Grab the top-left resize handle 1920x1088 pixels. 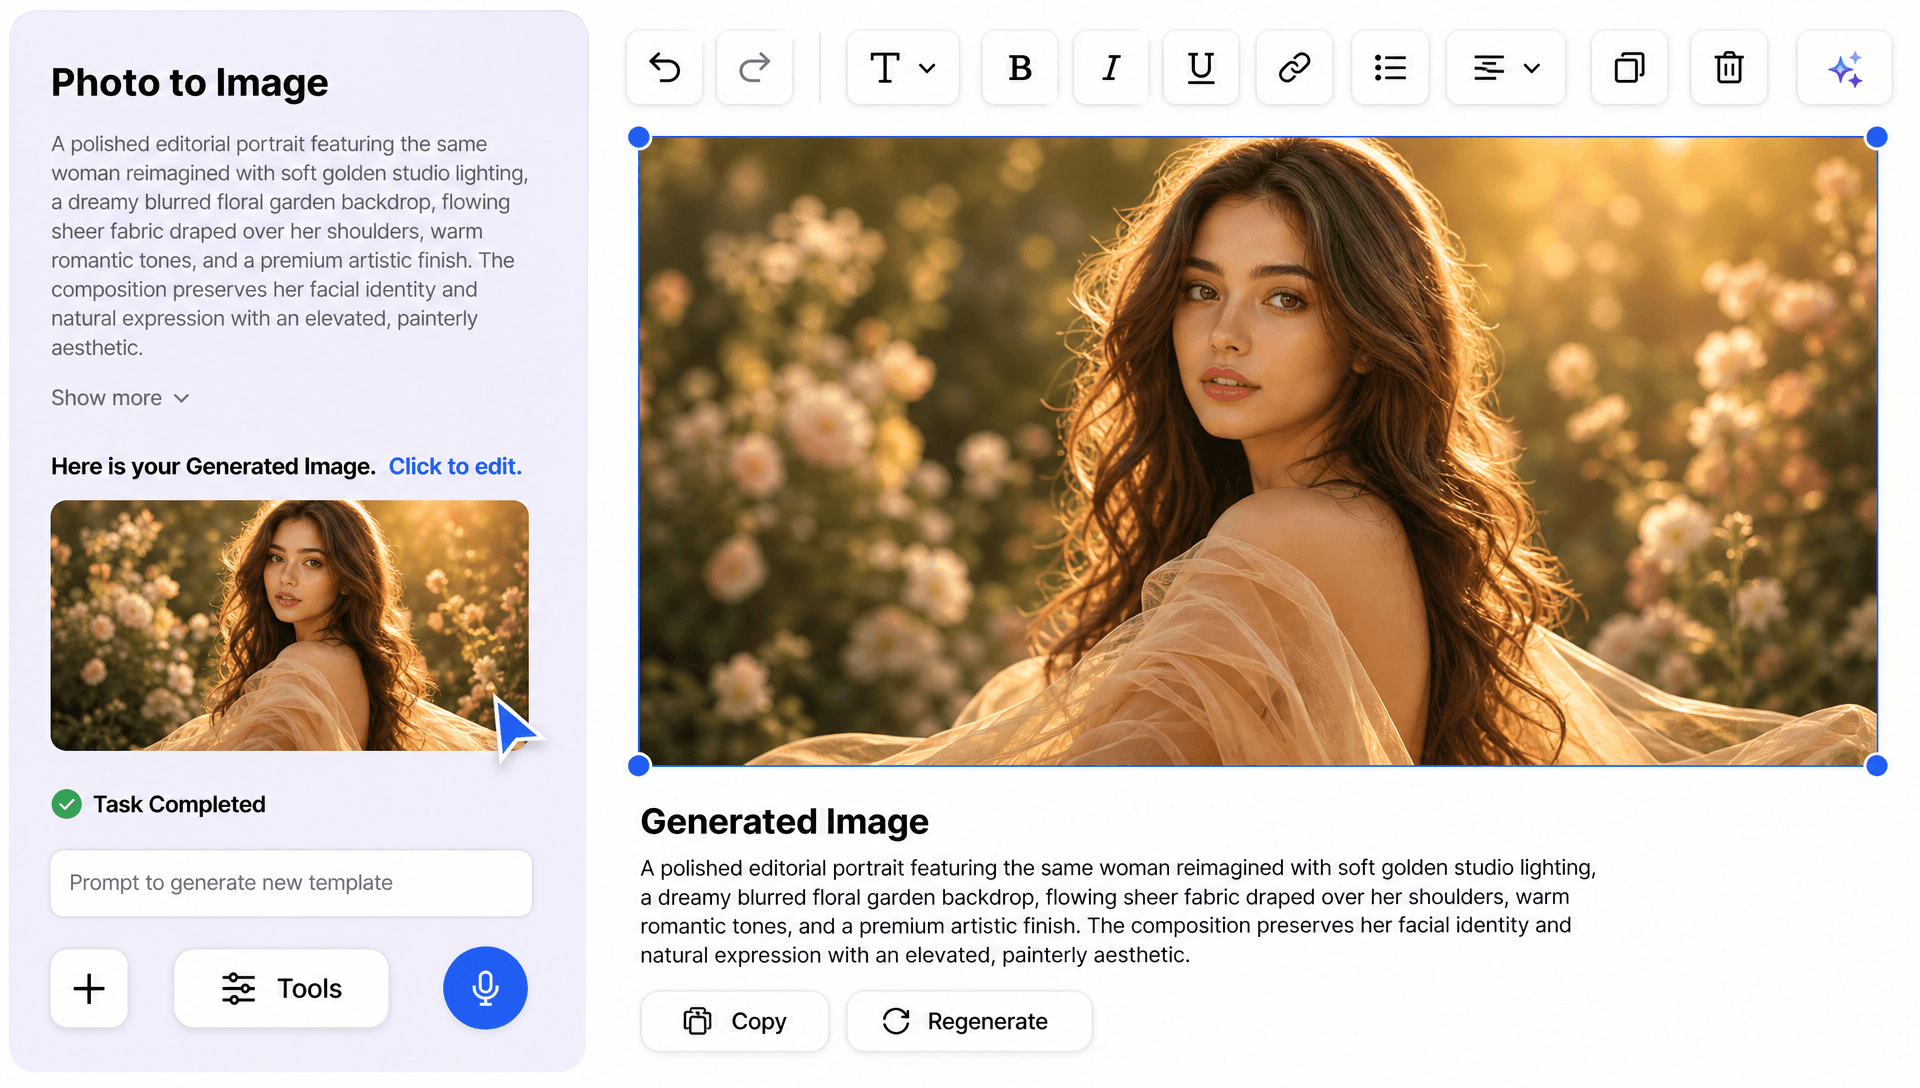click(x=639, y=137)
